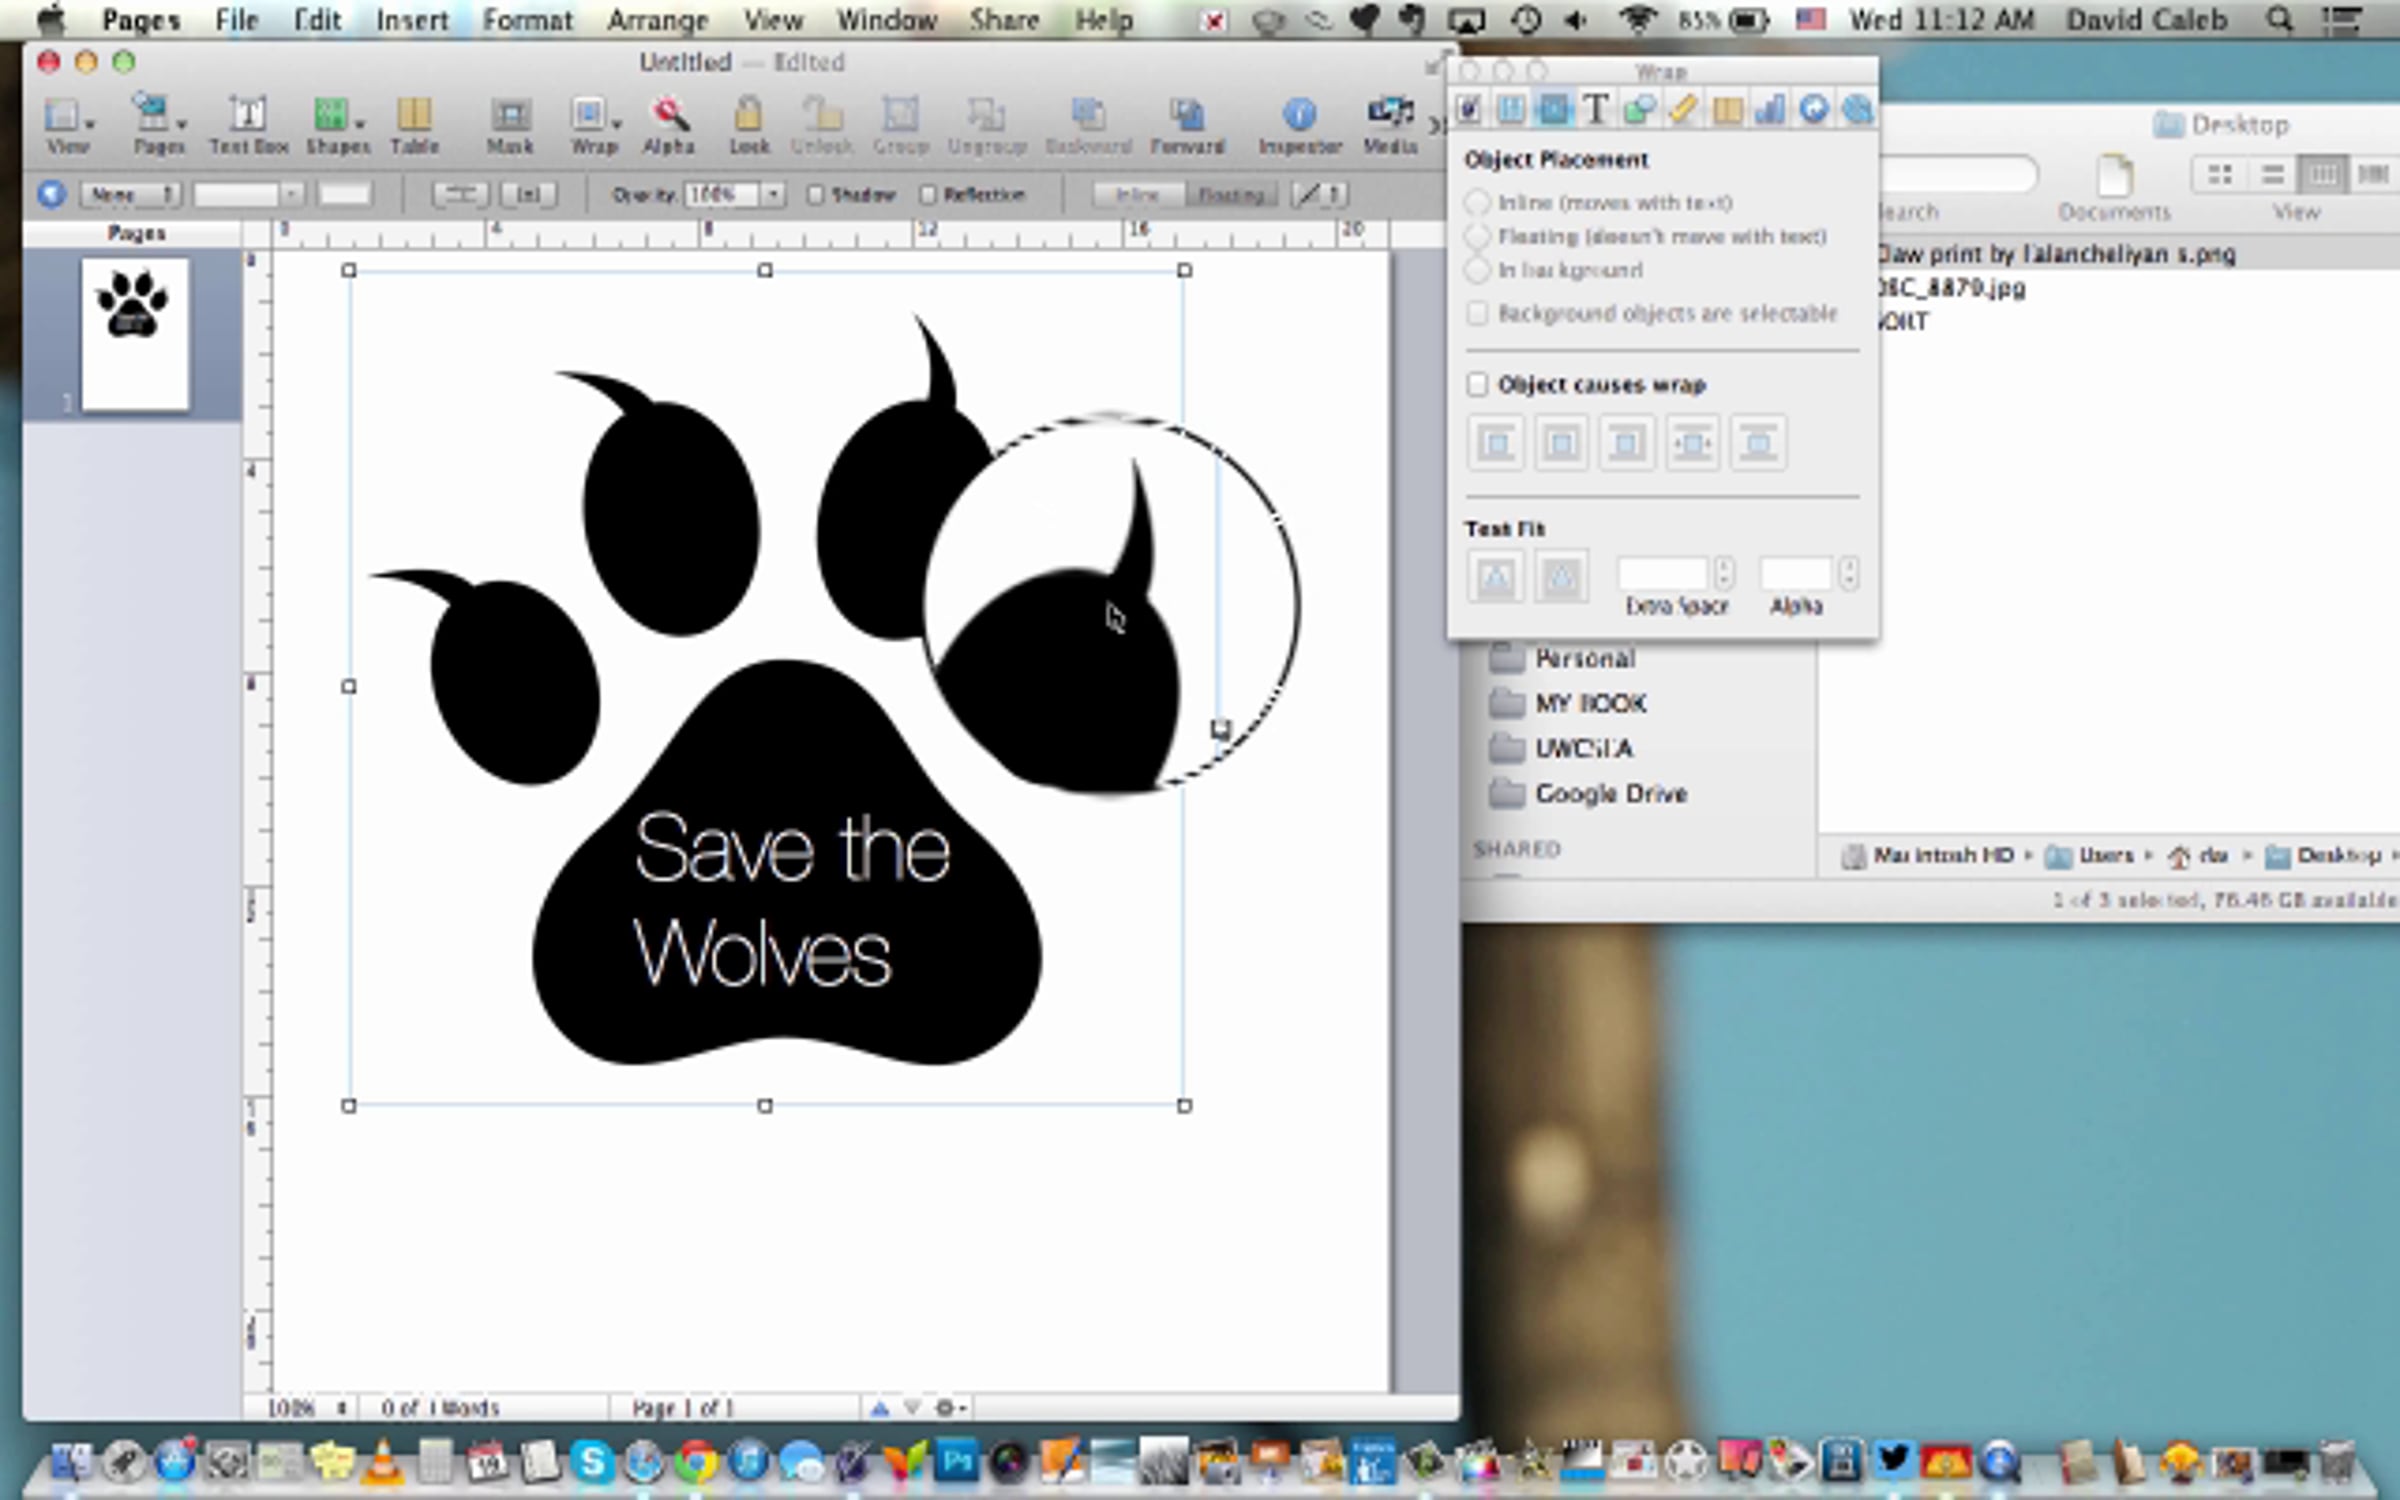Click the Floating placement button

(1230, 194)
